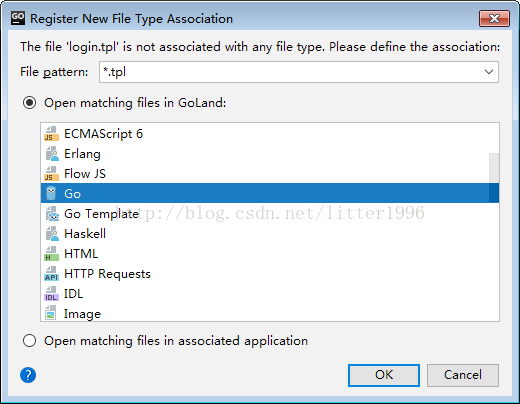Click the IDL file type icon
Viewport: 520px width, 404px height.
tap(51, 294)
